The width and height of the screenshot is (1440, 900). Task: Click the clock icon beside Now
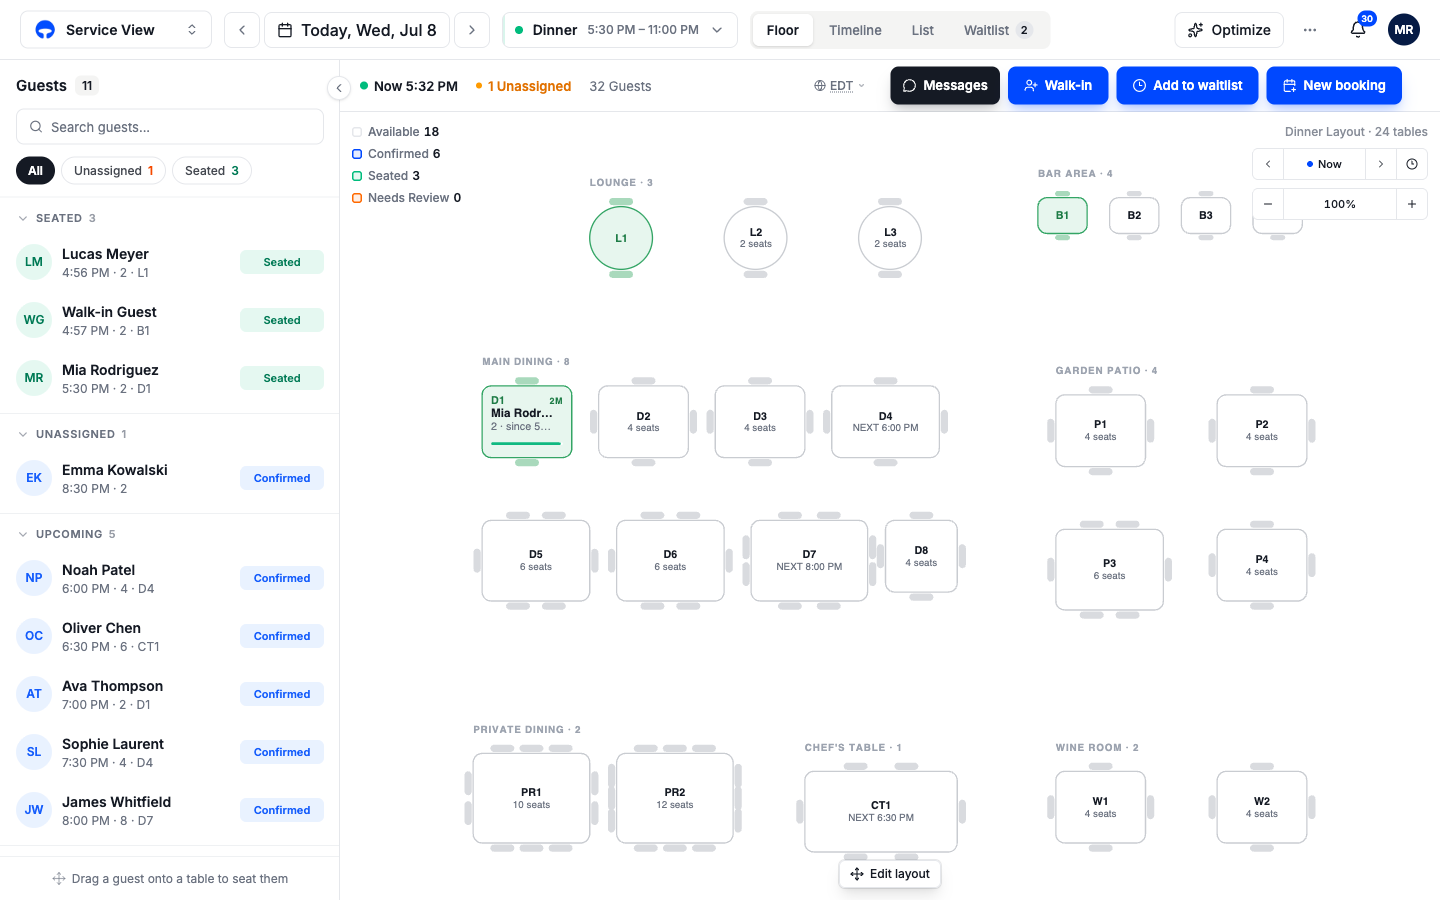(1412, 164)
